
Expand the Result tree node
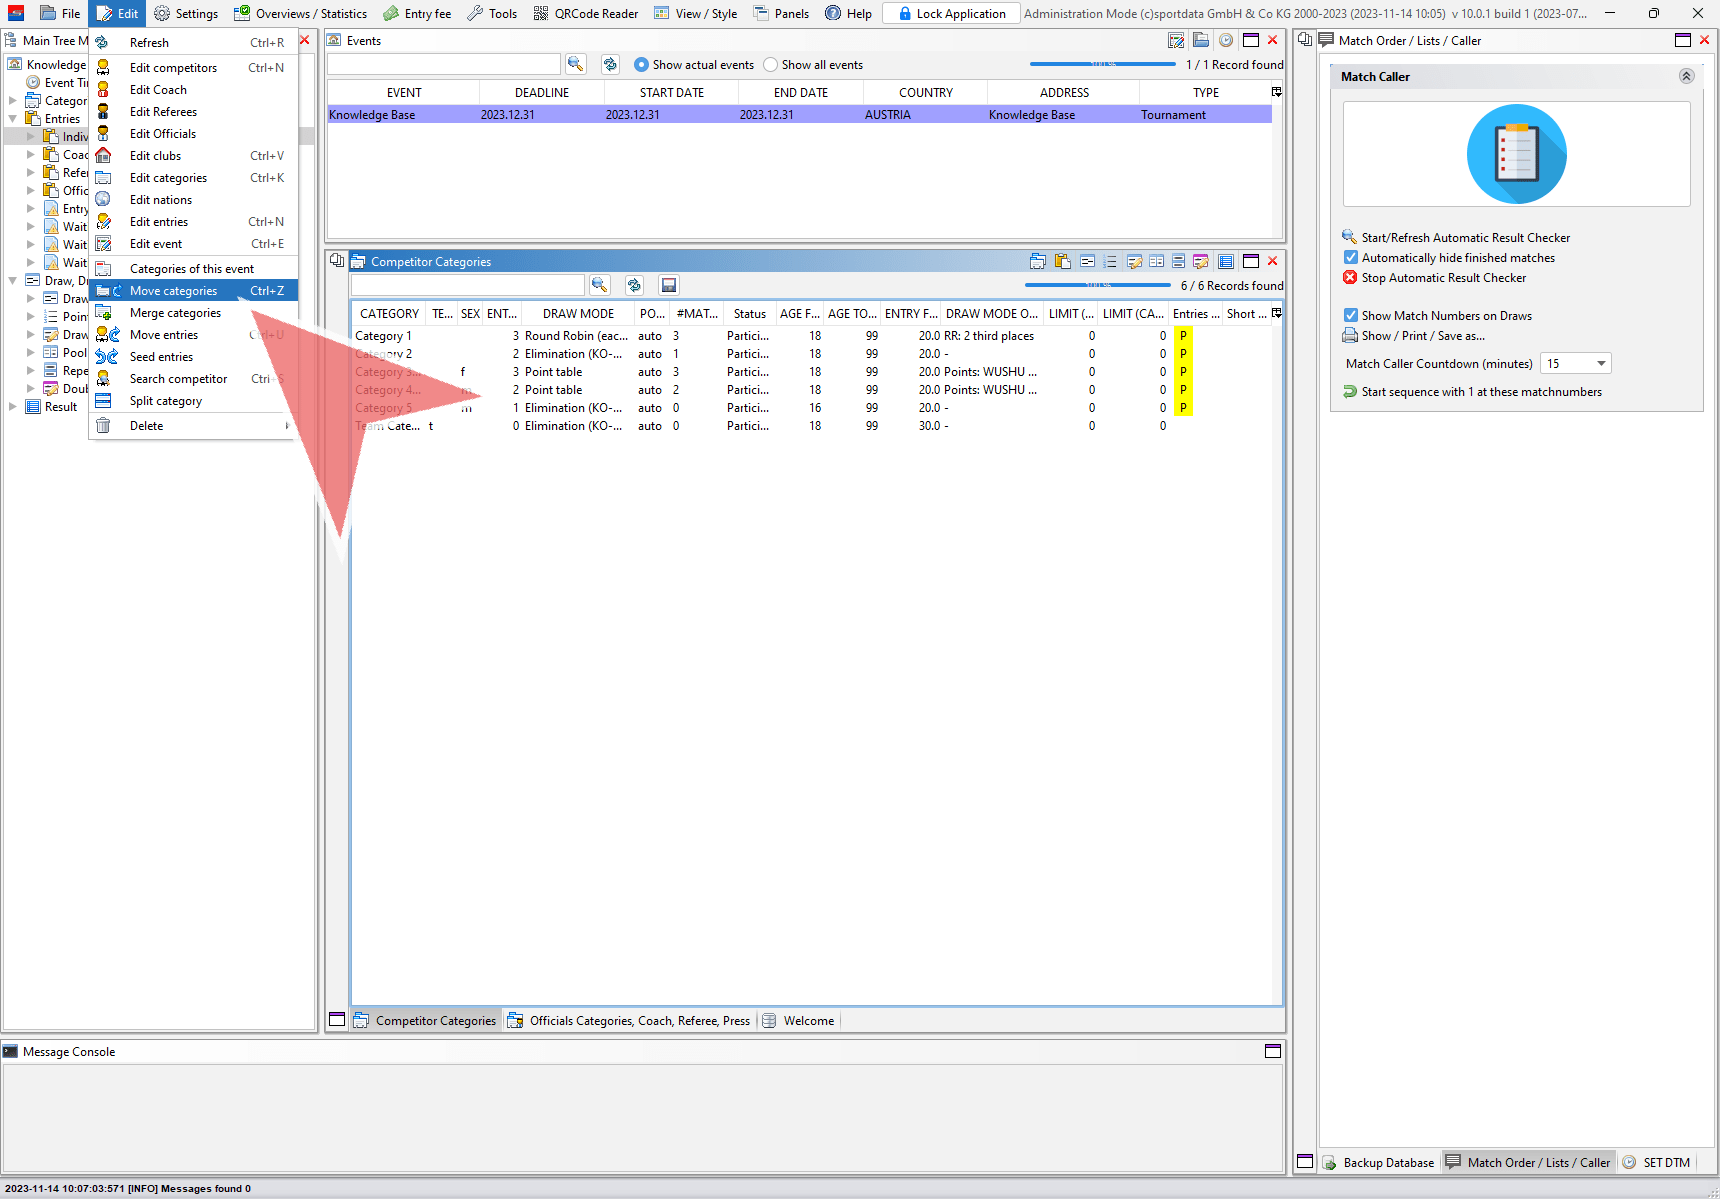point(12,407)
